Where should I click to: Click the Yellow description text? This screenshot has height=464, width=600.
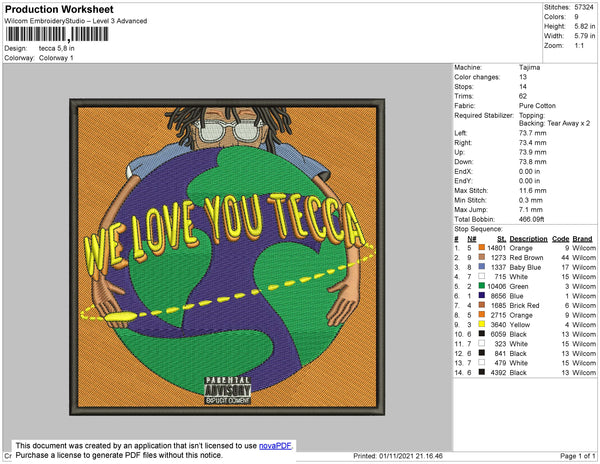tap(520, 324)
